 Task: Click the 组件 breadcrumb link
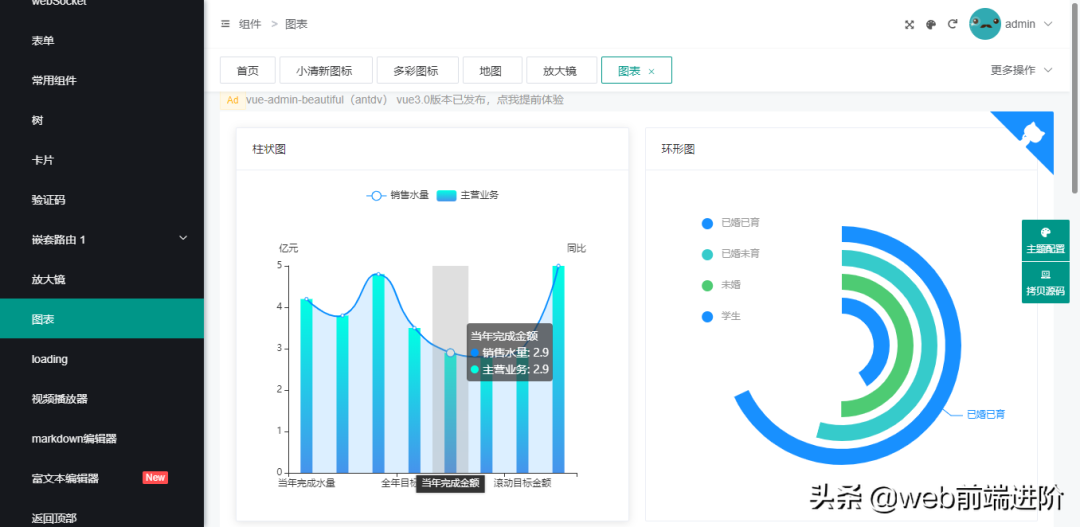click(x=250, y=24)
